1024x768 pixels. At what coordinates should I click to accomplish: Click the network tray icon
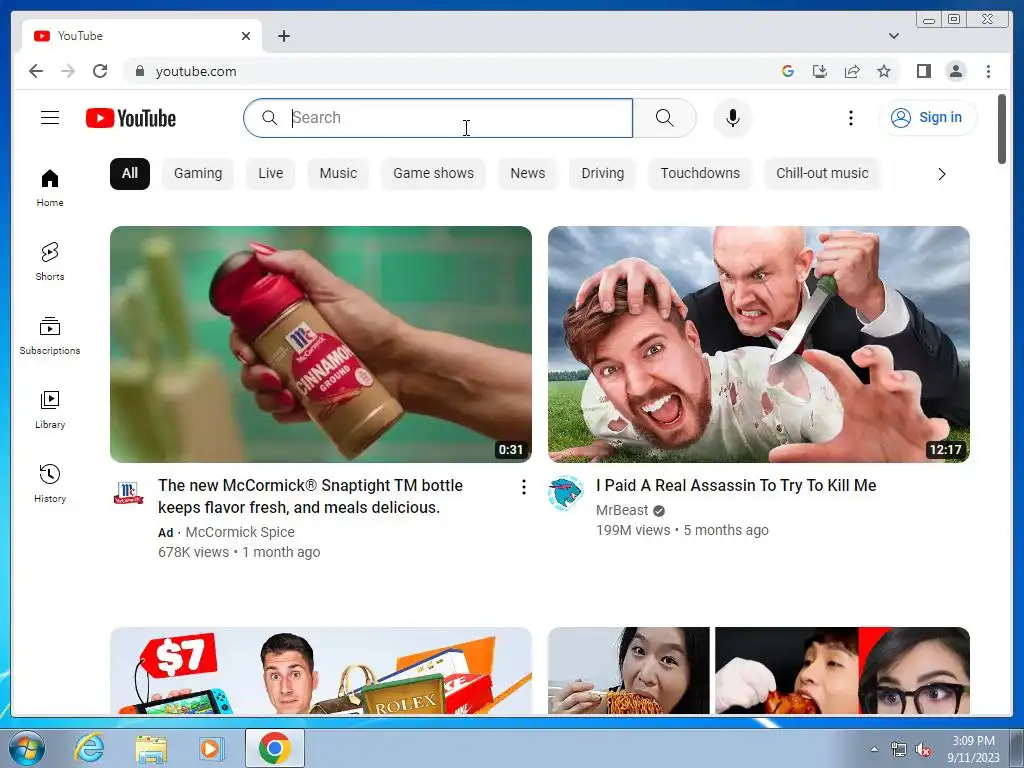(899, 750)
